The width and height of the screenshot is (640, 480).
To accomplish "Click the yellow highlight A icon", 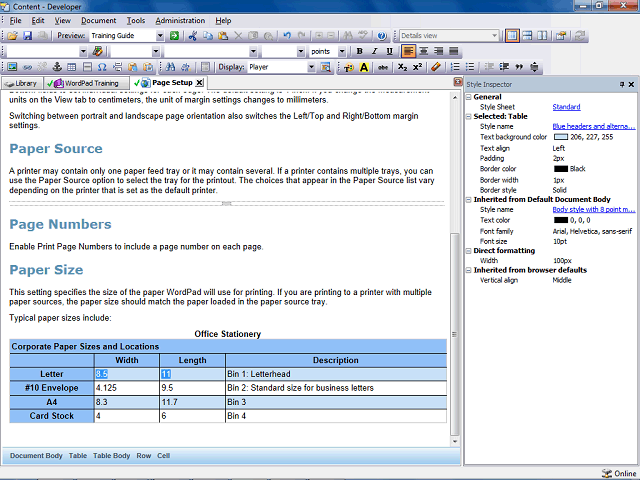I will 364,67.
